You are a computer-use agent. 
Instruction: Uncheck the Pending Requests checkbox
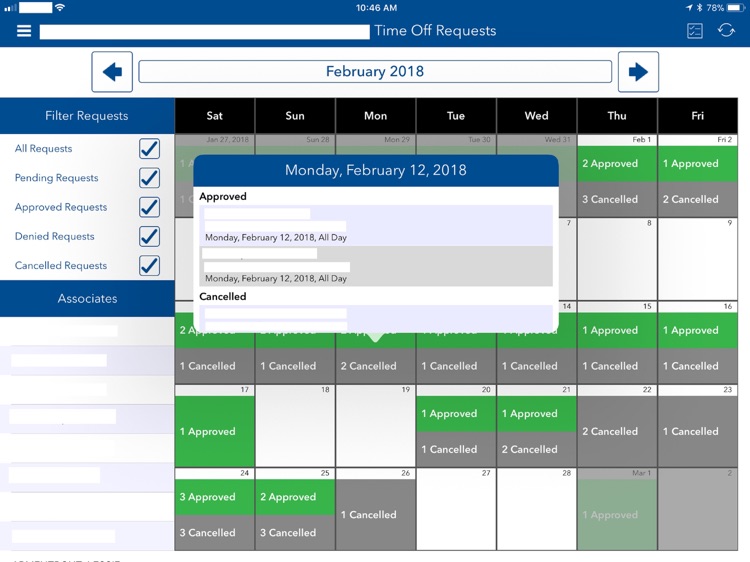149,177
